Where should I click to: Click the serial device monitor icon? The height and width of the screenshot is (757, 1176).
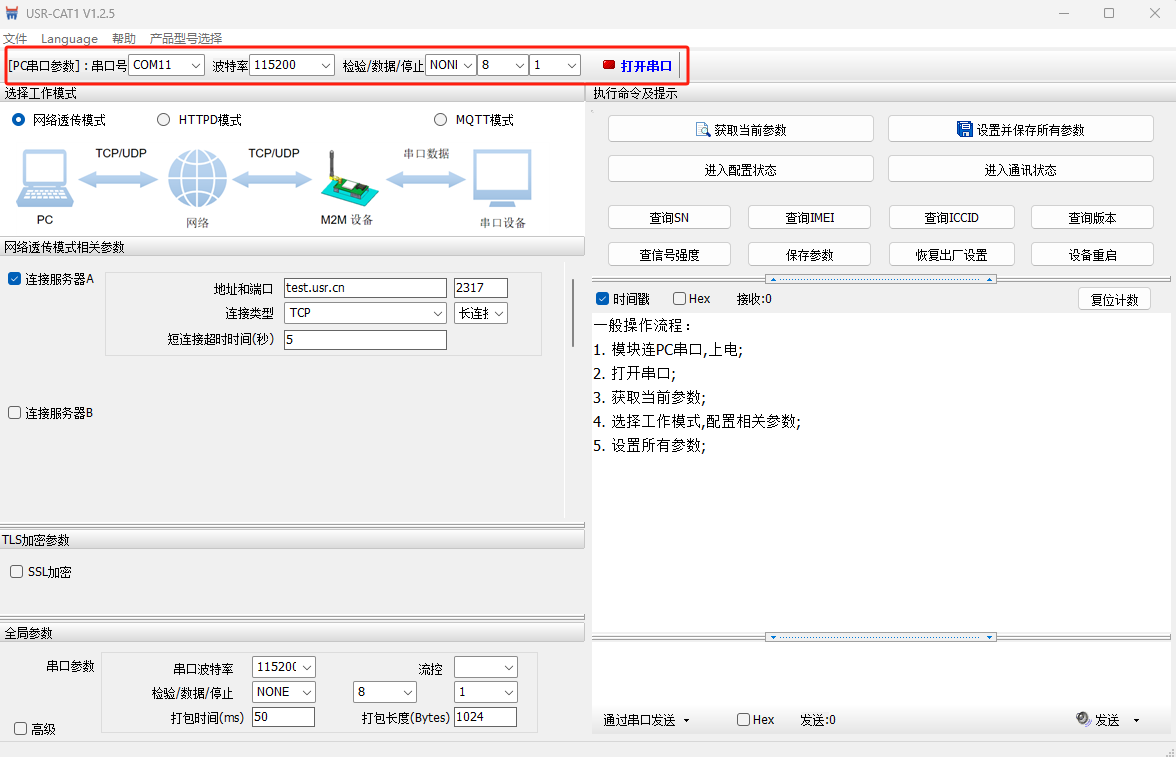tap(502, 180)
